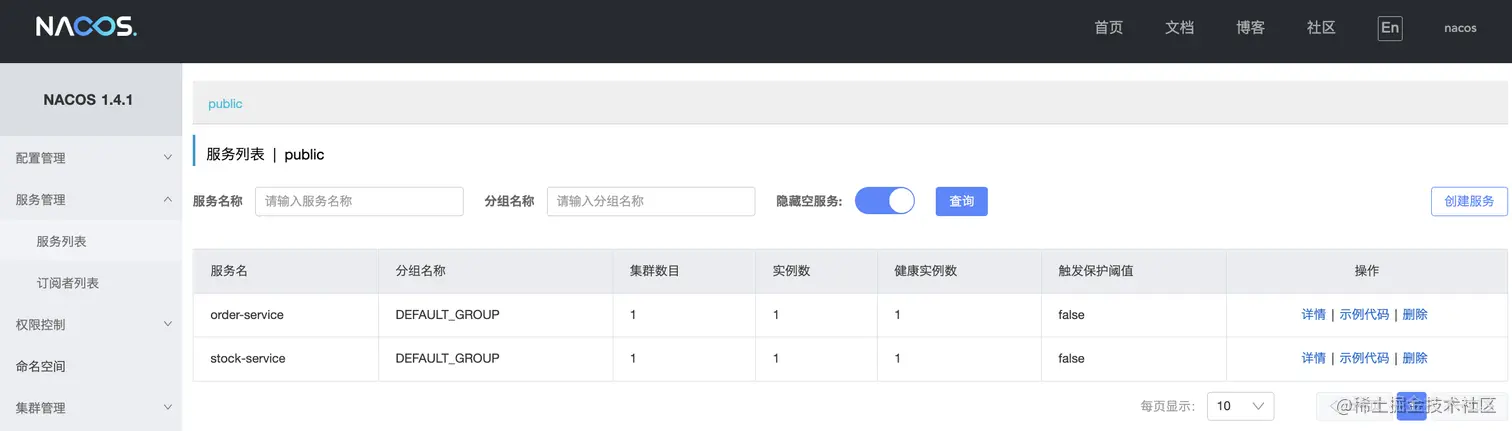Select the public namespace tab
This screenshot has height=431, width=1512.
[x=225, y=104]
